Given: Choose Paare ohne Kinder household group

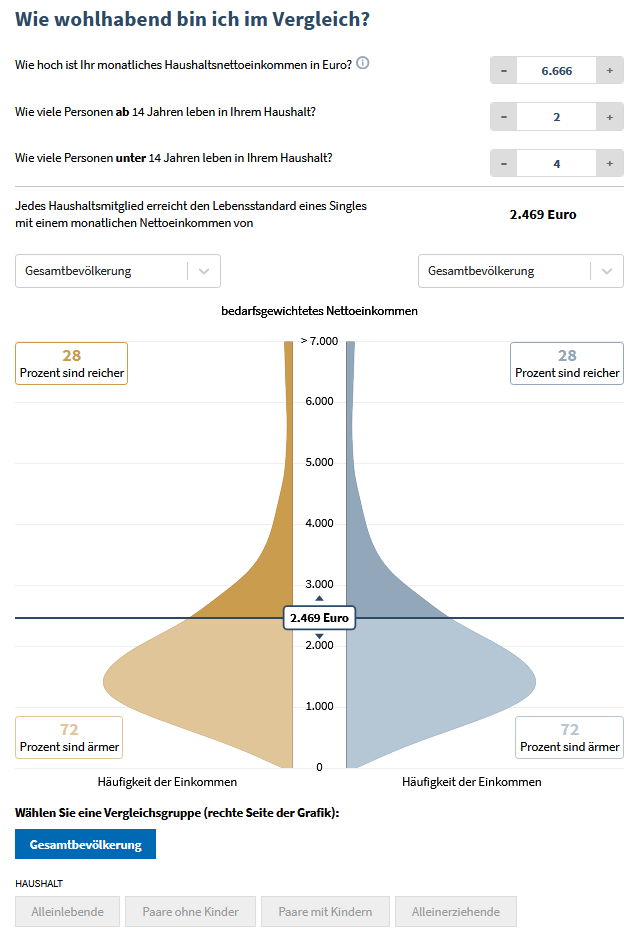Looking at the screenshot, I should [188, 911].
